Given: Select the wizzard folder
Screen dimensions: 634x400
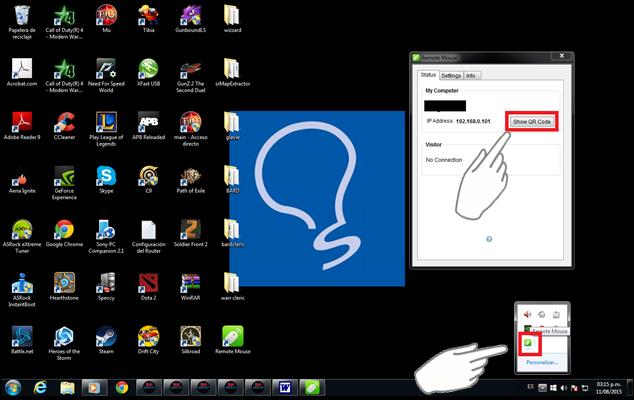Looking at the screenshot, I should click(232, 19).
